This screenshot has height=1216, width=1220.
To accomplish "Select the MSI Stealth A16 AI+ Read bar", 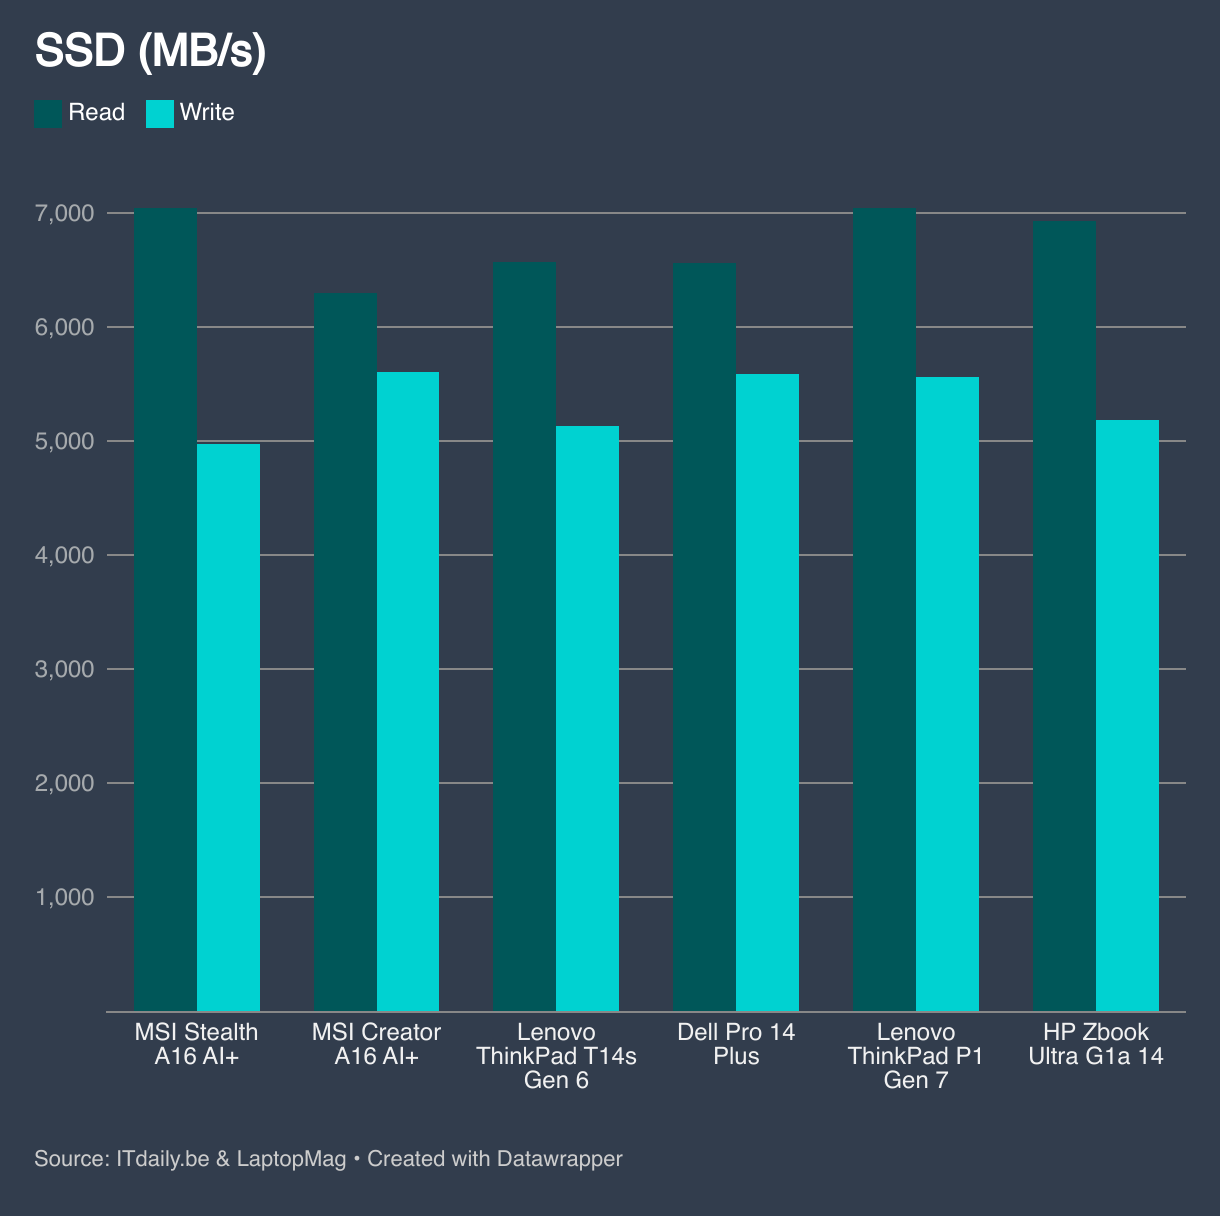I will [165, 609].
